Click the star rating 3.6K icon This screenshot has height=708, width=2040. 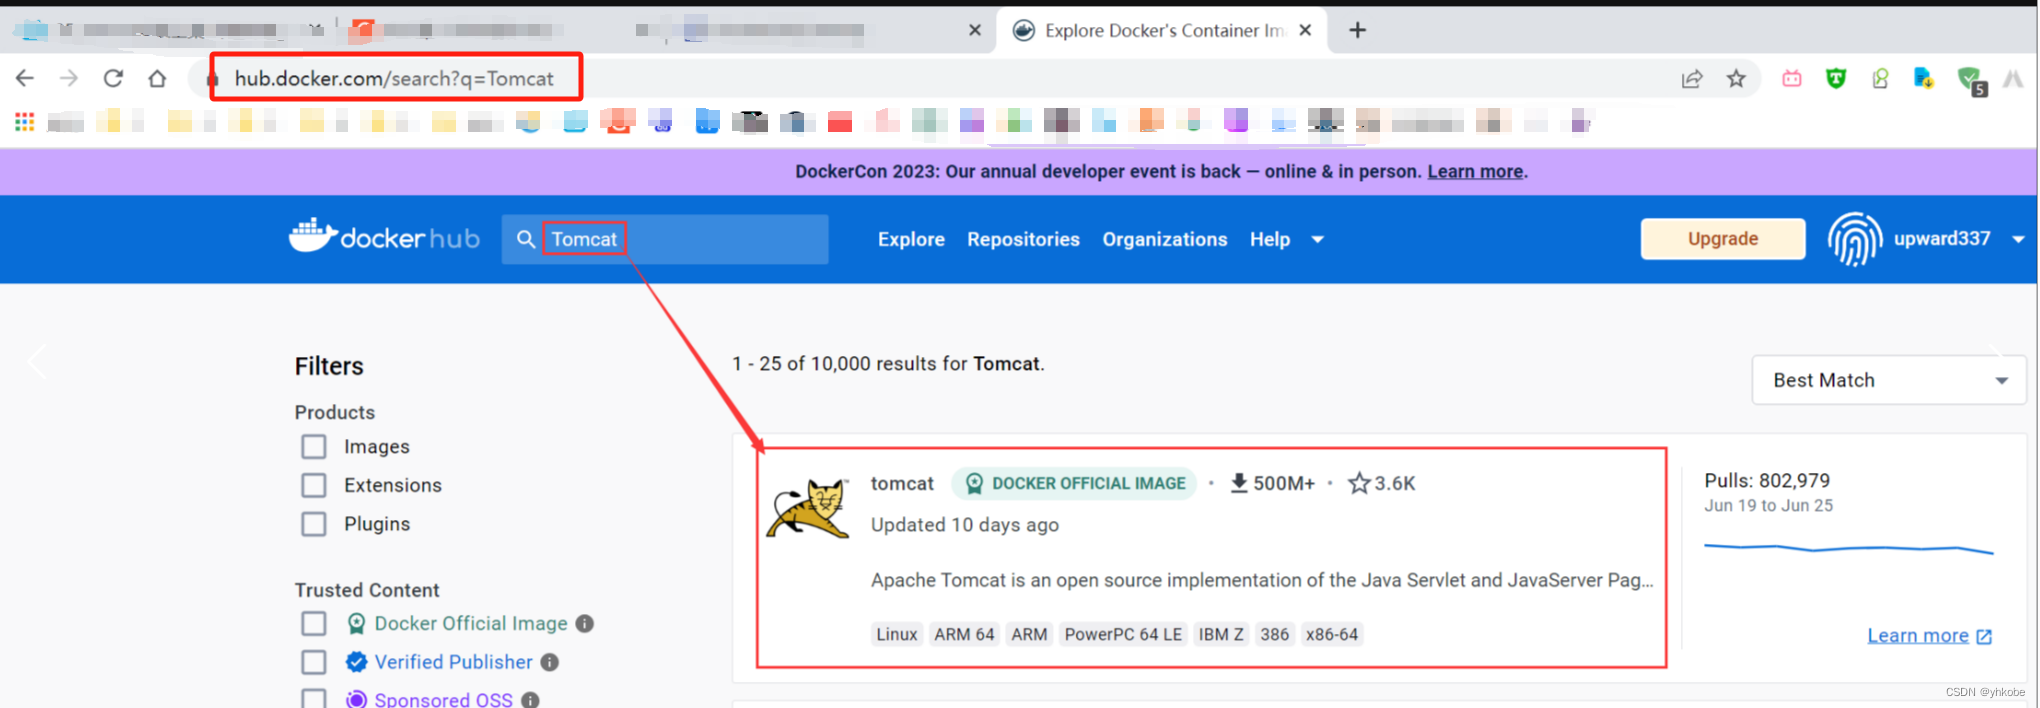click(1359, 484)
